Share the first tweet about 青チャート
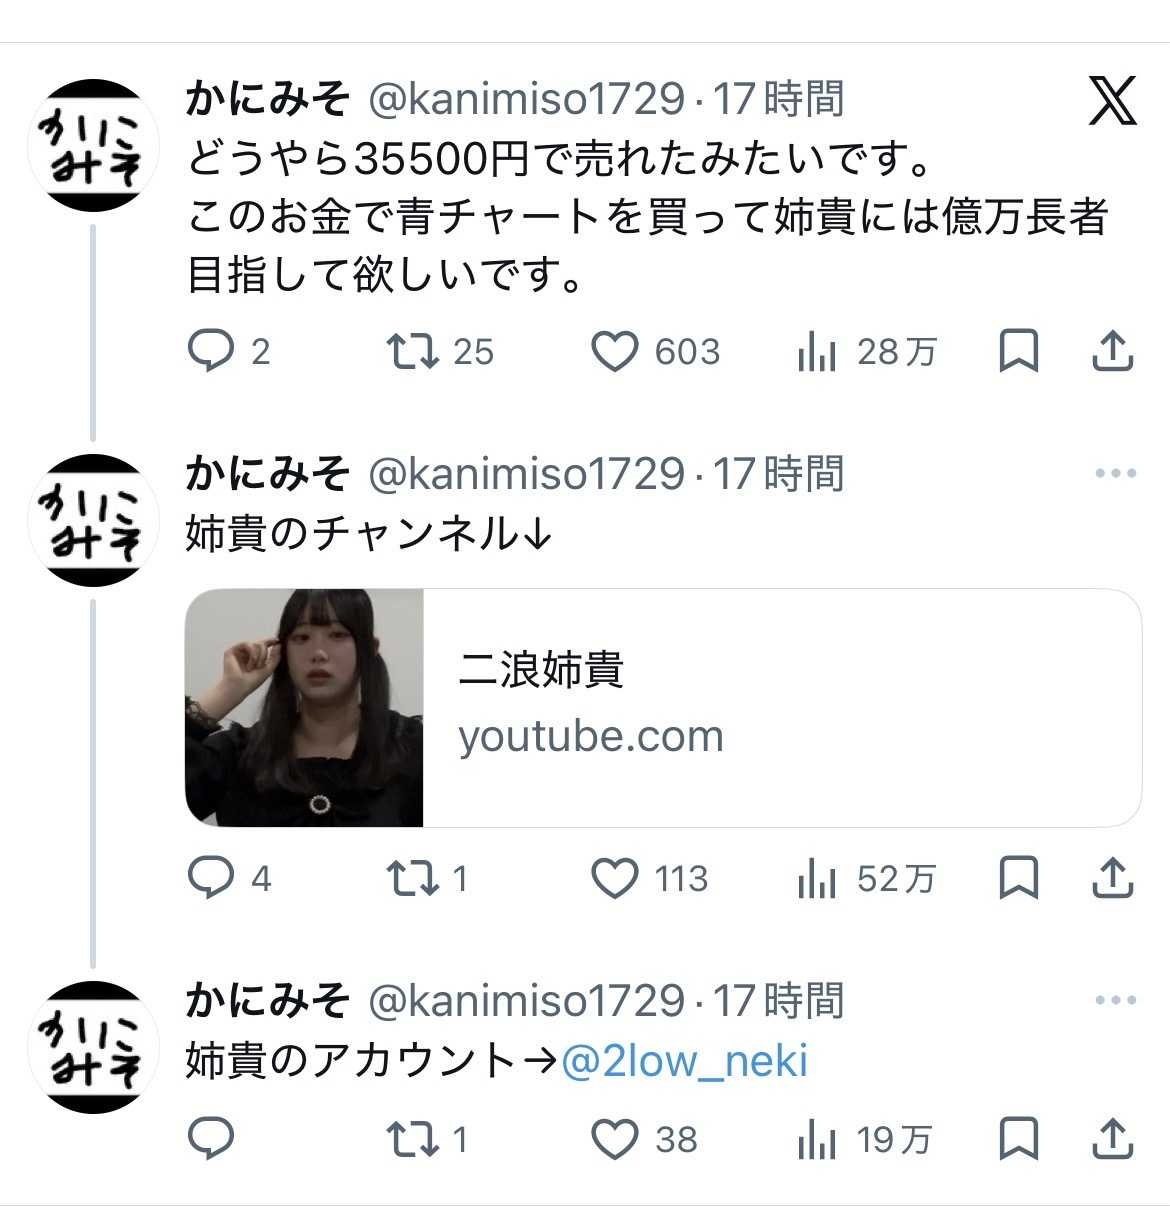 point(1112,351)
